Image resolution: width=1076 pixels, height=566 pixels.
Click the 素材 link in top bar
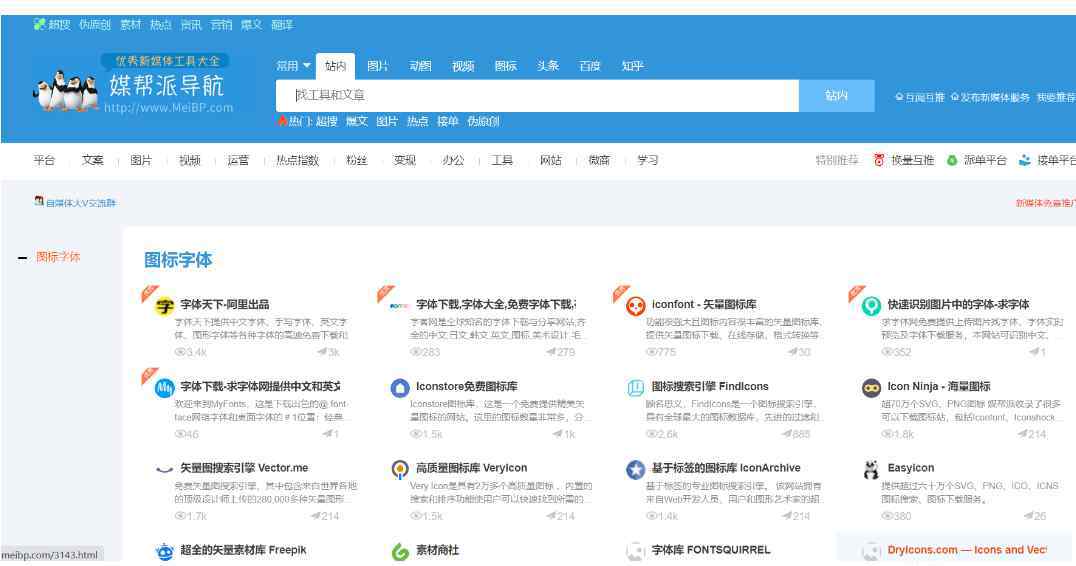tap(130, 25)
